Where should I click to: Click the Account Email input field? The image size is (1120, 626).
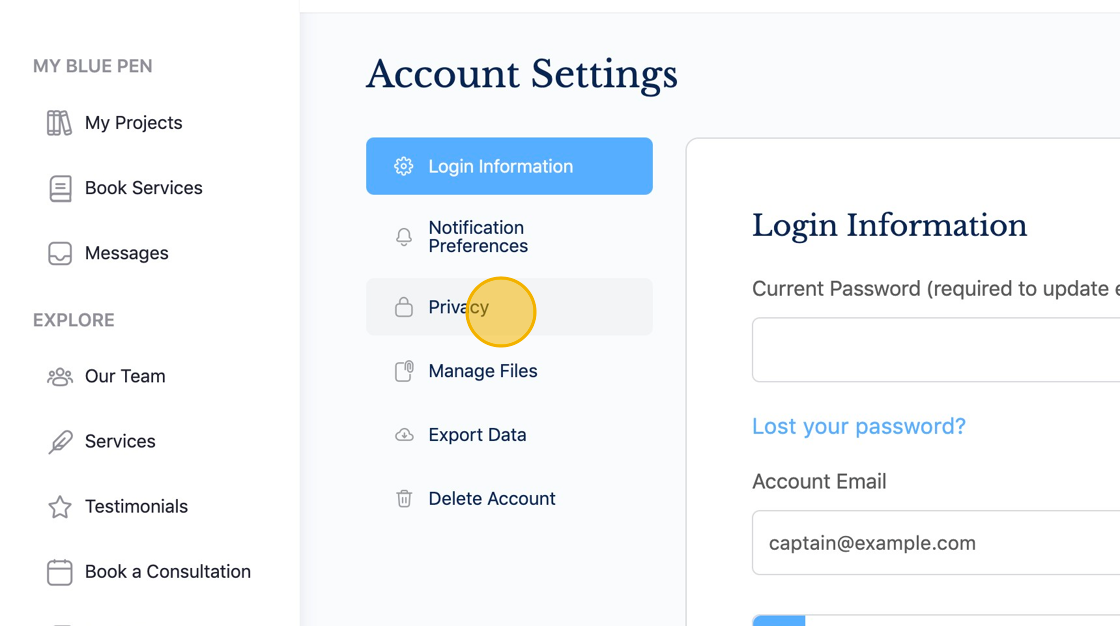click(935, 543)
